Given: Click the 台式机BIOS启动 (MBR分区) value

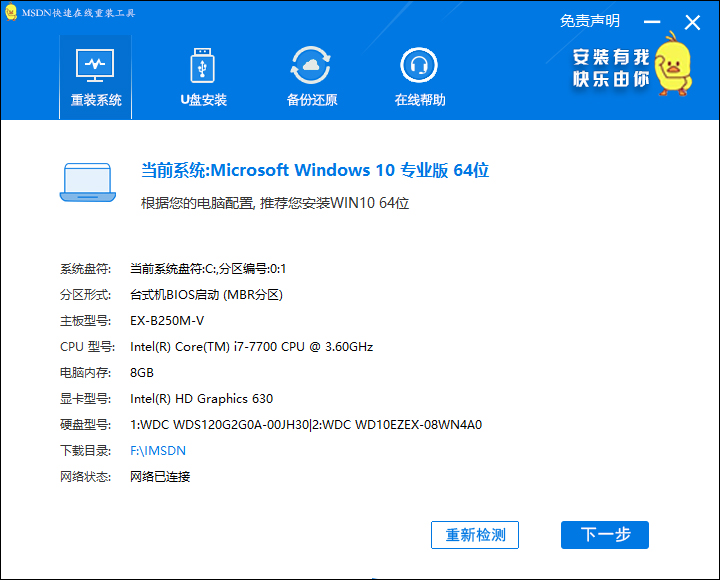Looking at the screenshot, I should click(x=206, y=294).
